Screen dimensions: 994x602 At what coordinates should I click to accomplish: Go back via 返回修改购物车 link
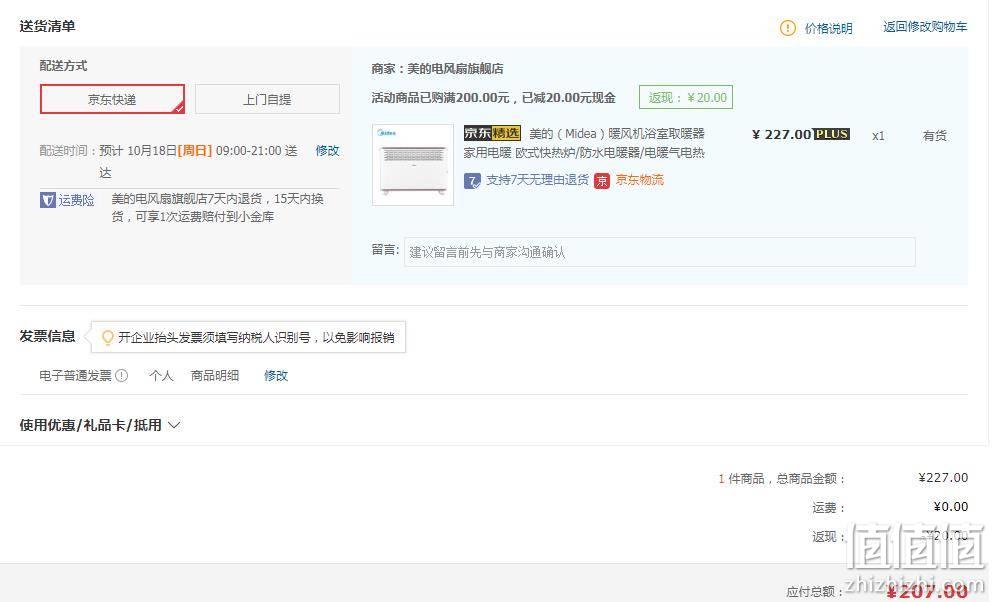click(x=925, y=27)
